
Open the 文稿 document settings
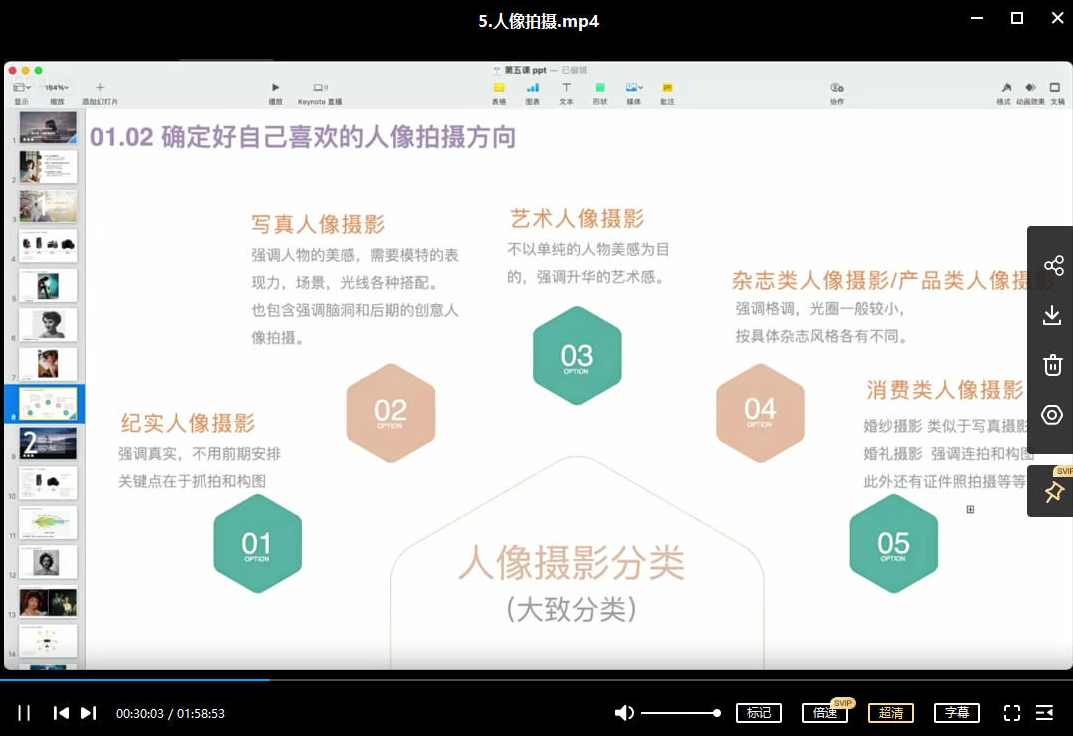1054,88
